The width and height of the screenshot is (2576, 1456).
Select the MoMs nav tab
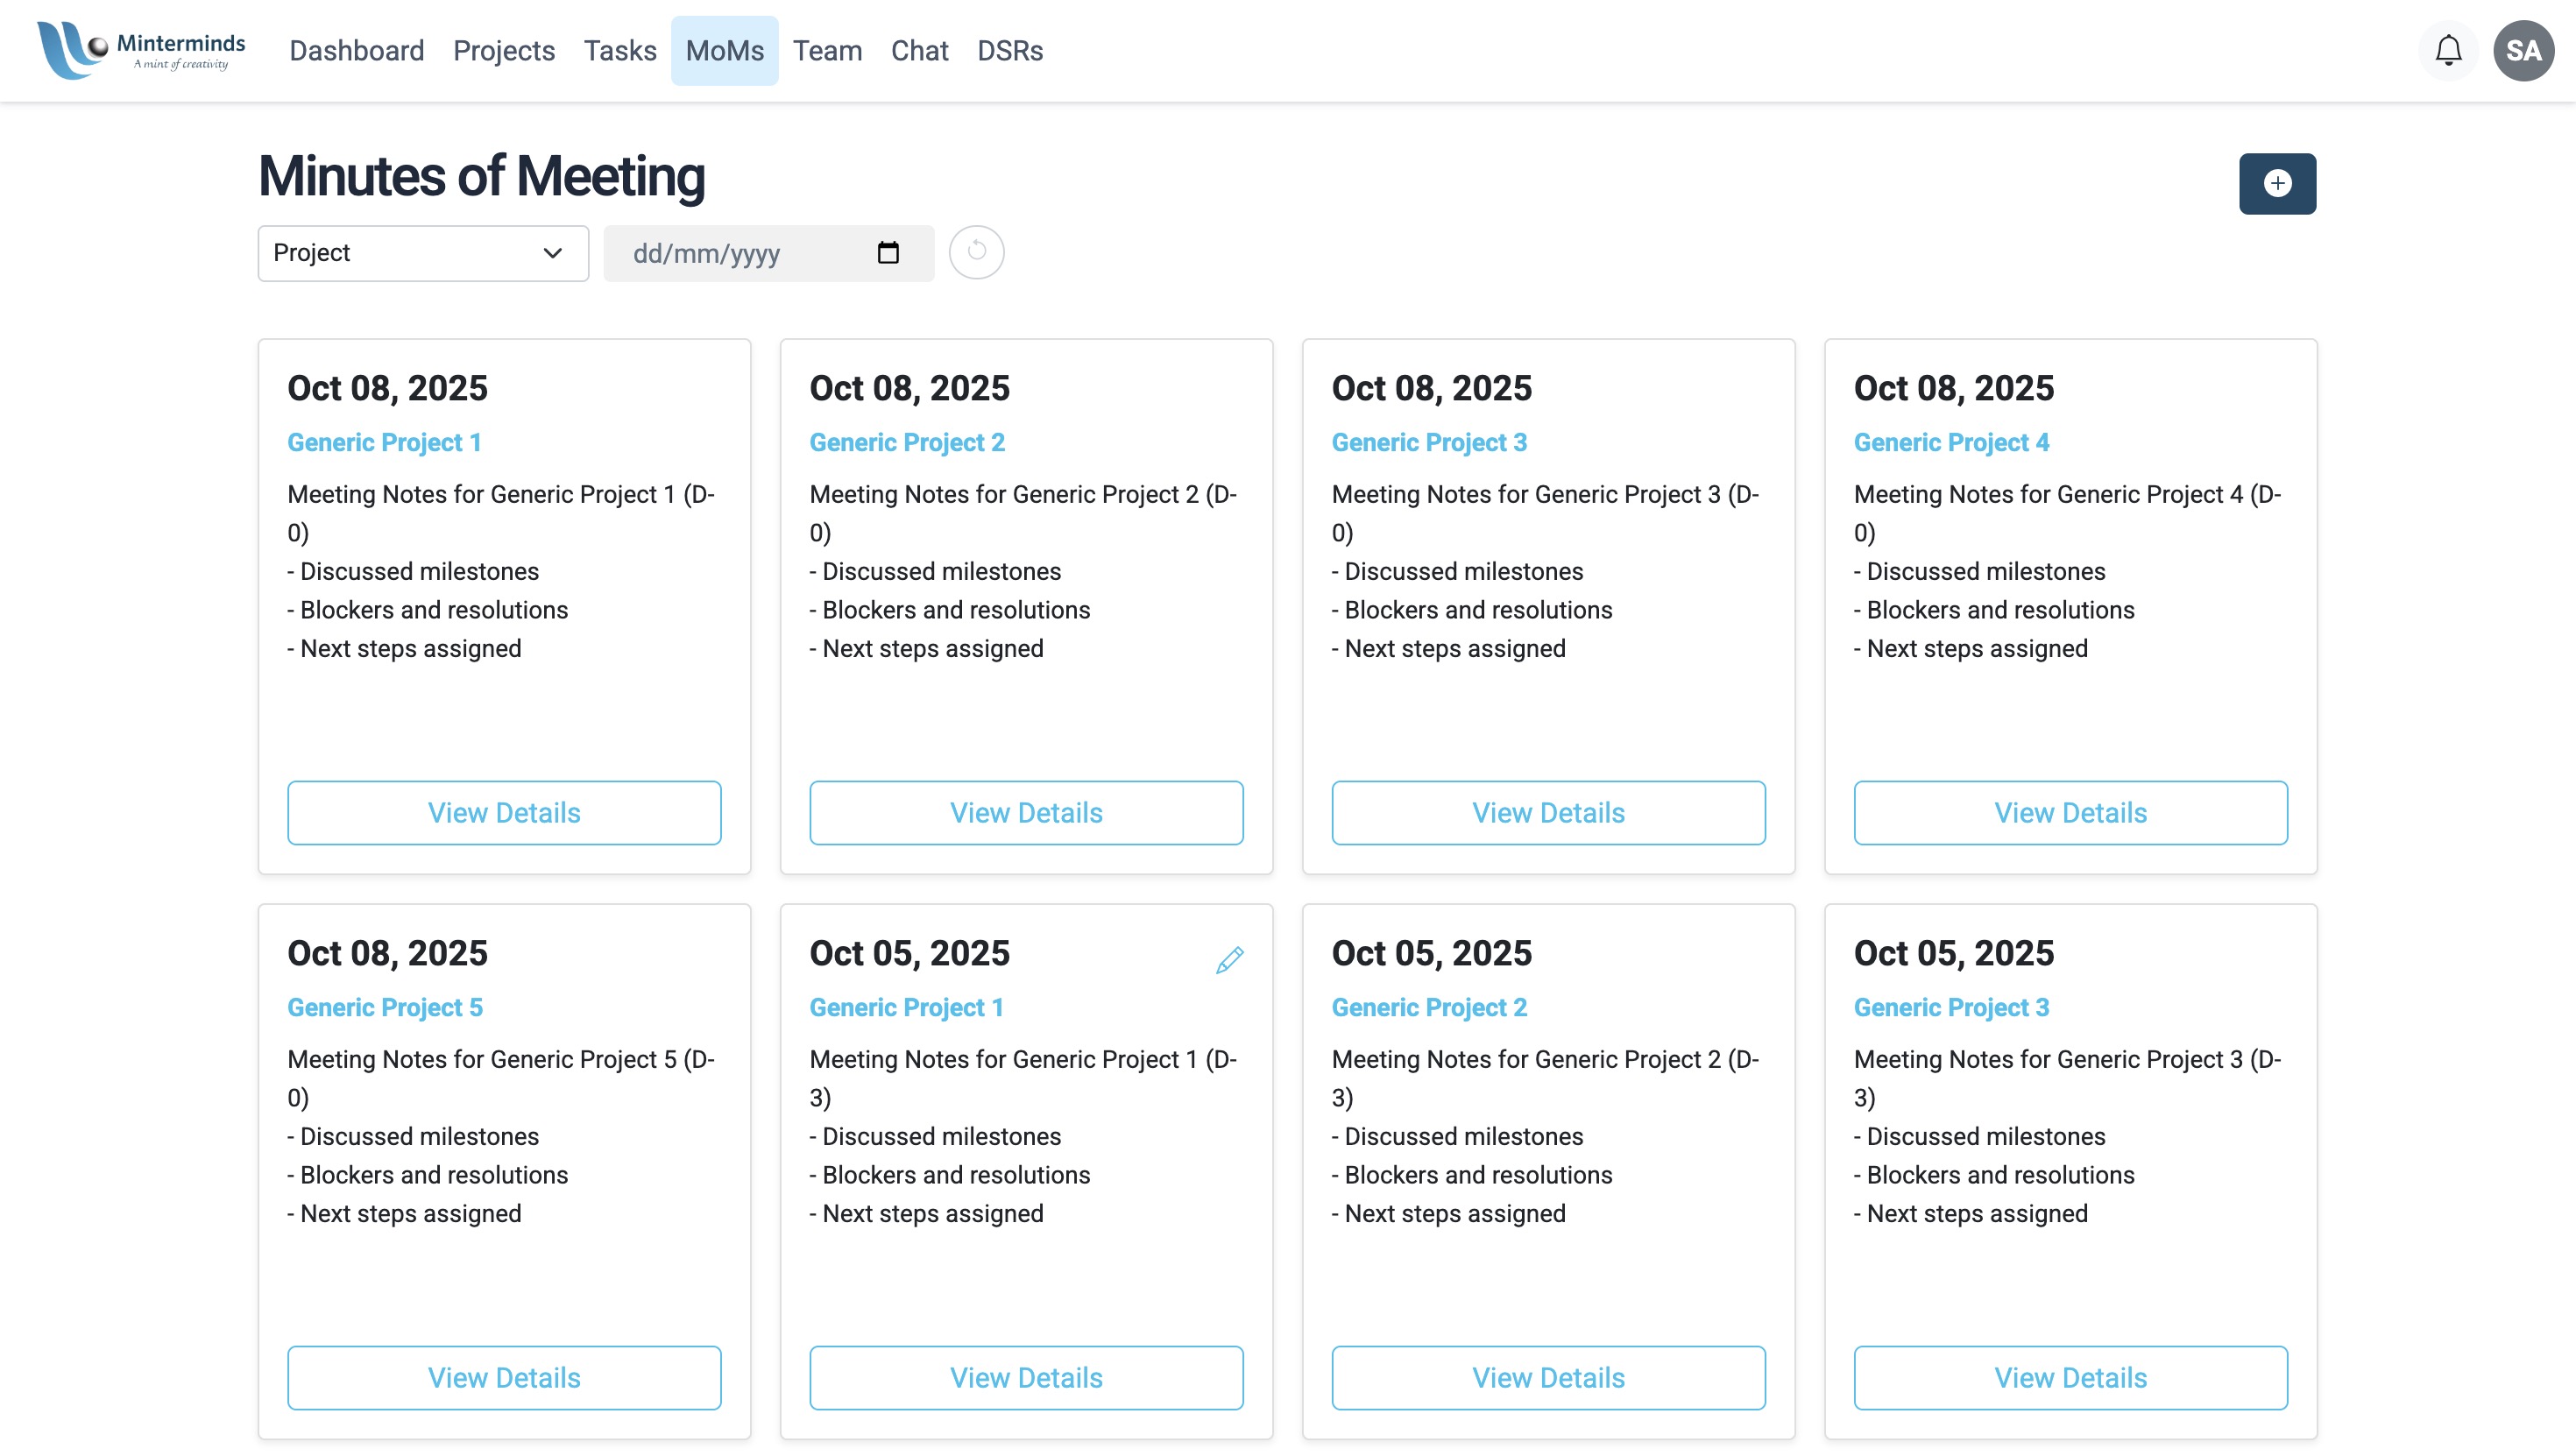pos(724,51)
